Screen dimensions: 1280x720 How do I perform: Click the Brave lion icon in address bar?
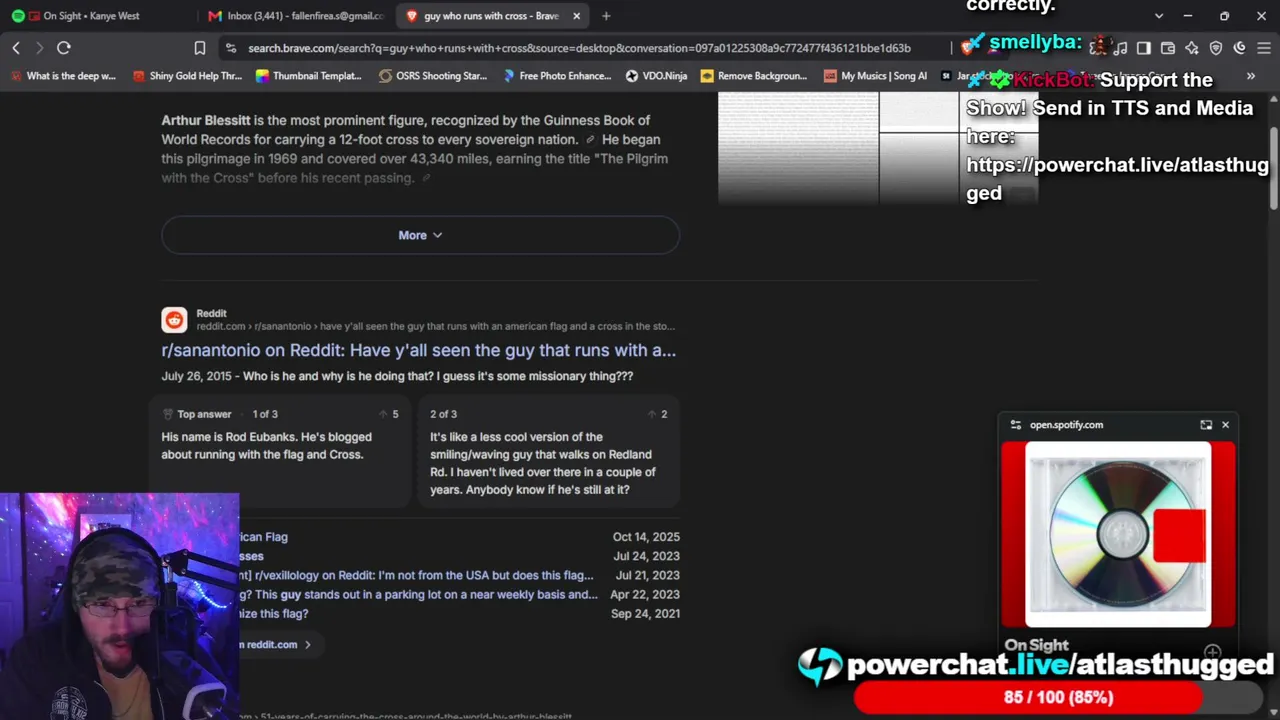pyautogui.click(x=967, y=48)
